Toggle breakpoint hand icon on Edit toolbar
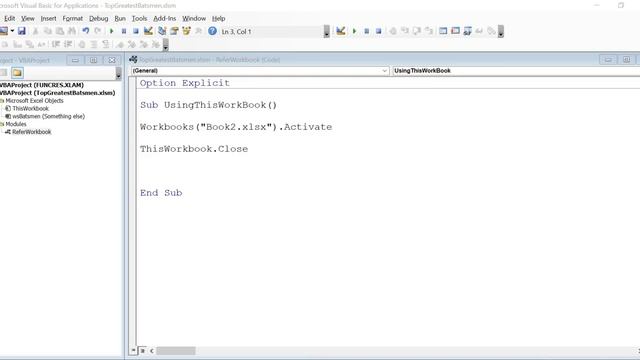Viewport: 640px width, 360px height. [x=82, y=44]
